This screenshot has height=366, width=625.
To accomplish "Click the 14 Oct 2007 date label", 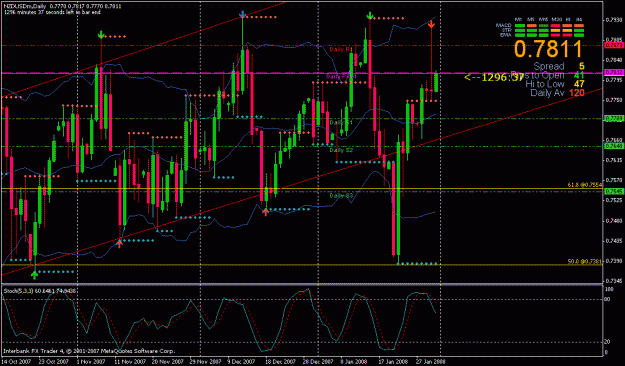I will click(17, 362).
